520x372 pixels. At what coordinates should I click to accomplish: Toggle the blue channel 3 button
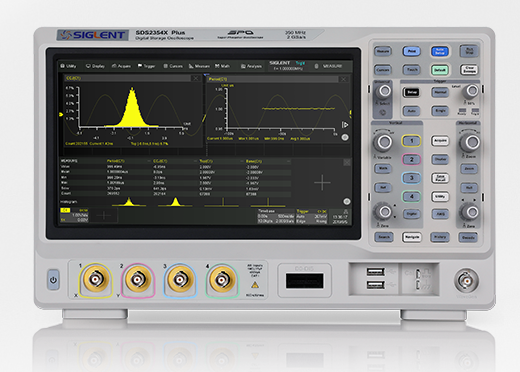411,178
